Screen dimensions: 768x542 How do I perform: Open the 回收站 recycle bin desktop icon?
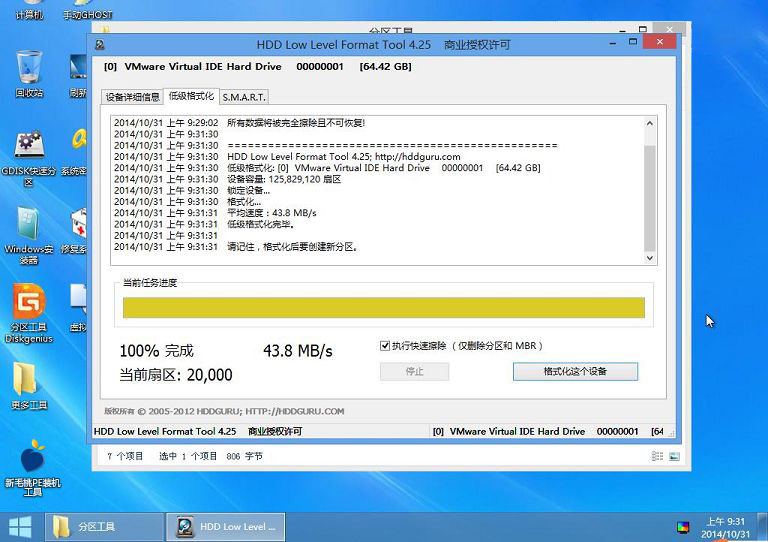coord(29,73)
